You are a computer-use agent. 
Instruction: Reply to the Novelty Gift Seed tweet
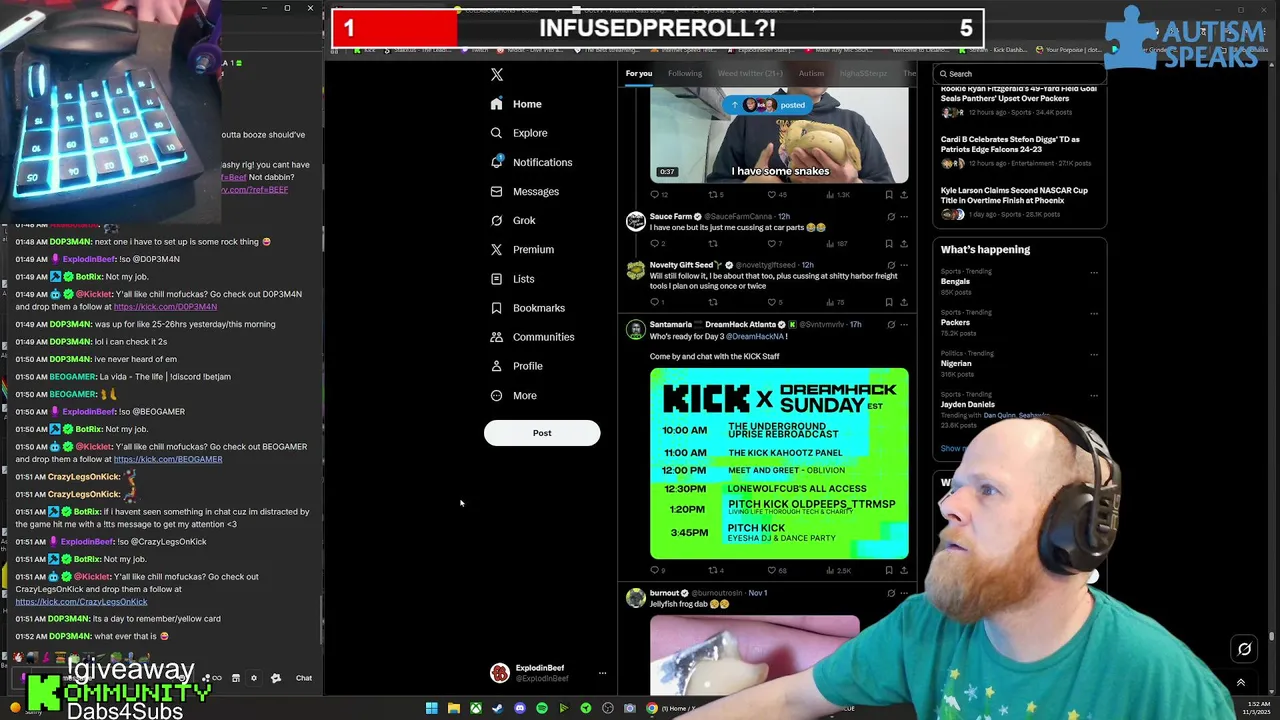(x=655, y=302)
